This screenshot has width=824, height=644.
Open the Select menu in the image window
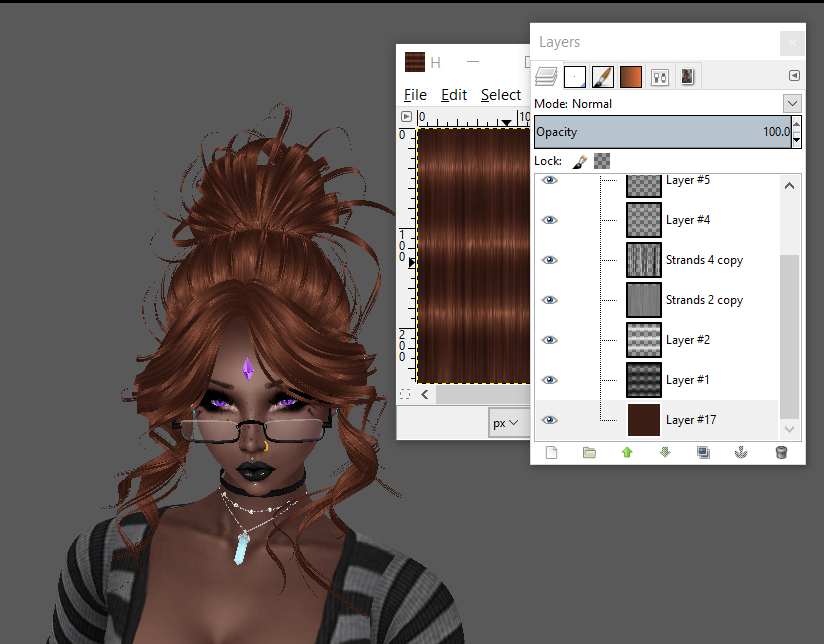point(501,95)
